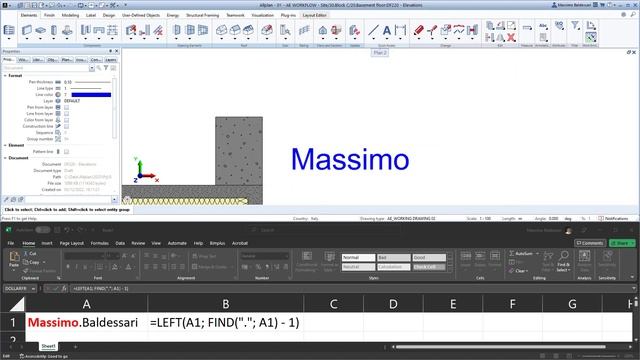Open the Page Layout tab in Excel
This screenshot has width=640, height=360.
tap(72, 243)
